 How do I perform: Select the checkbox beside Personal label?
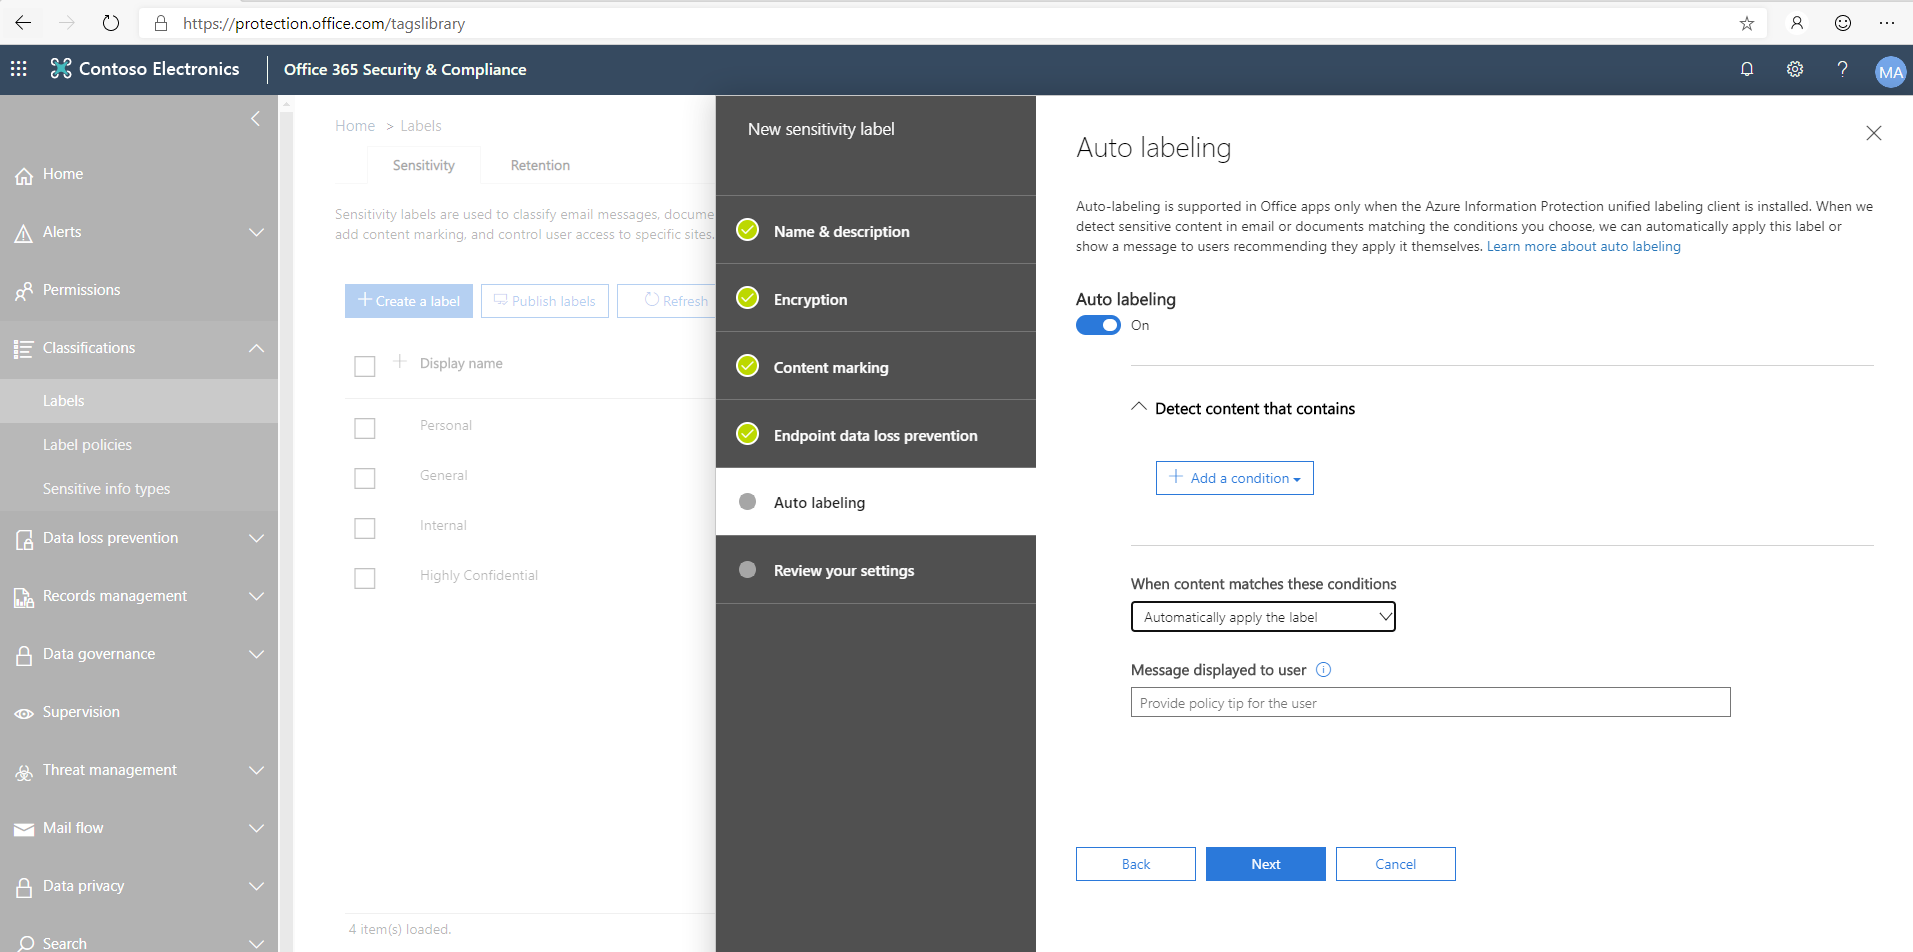click(x=364, y=428)
